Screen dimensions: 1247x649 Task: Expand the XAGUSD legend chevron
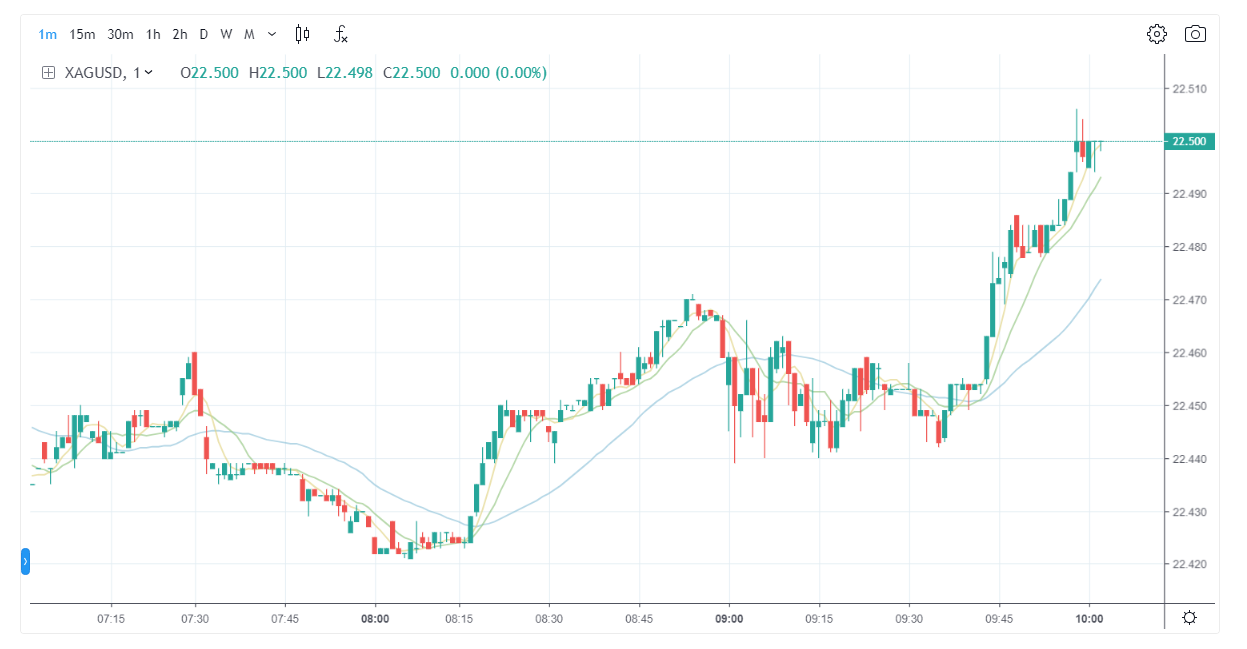pos(149,72)
